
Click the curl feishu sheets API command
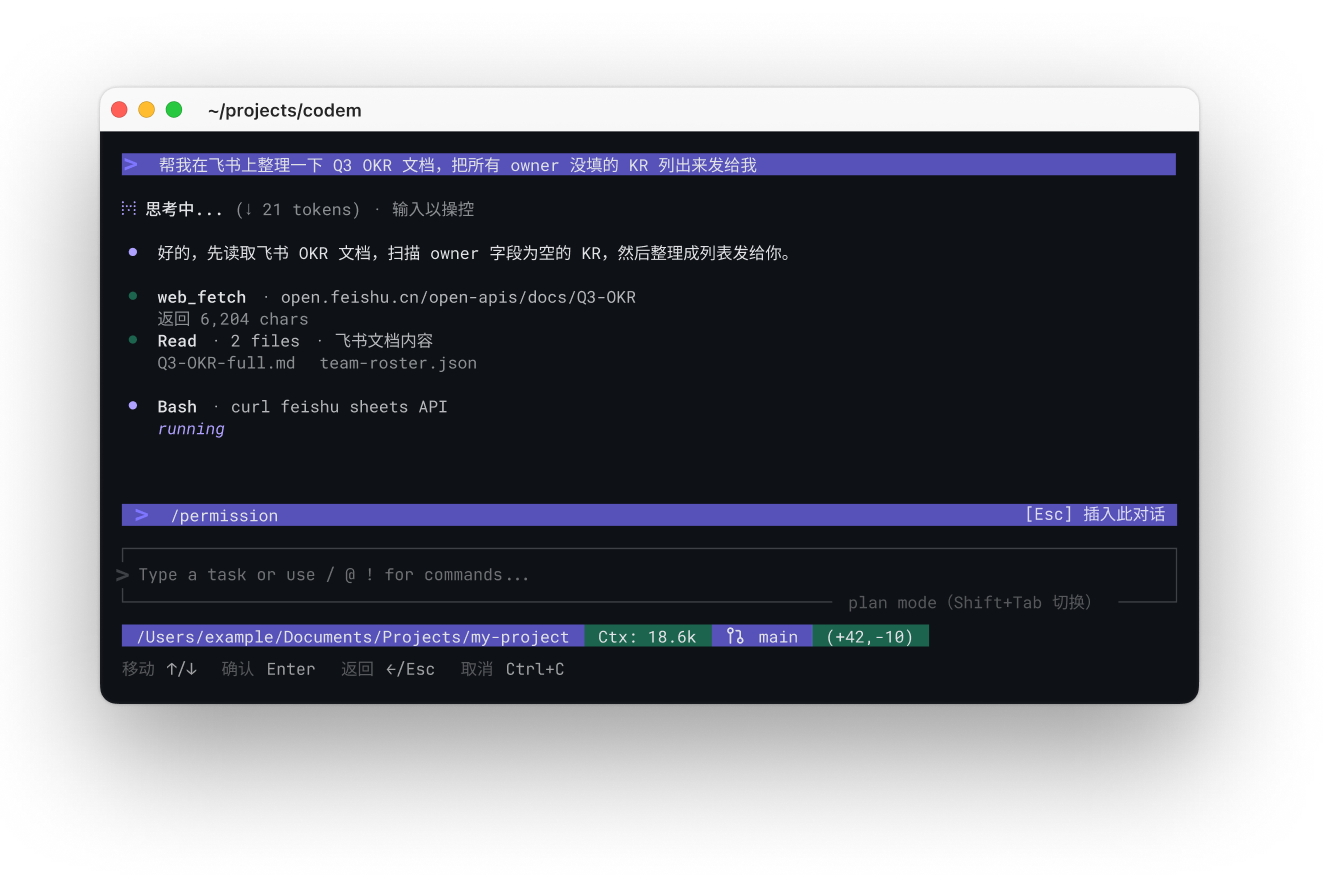[x=339, y=407]
